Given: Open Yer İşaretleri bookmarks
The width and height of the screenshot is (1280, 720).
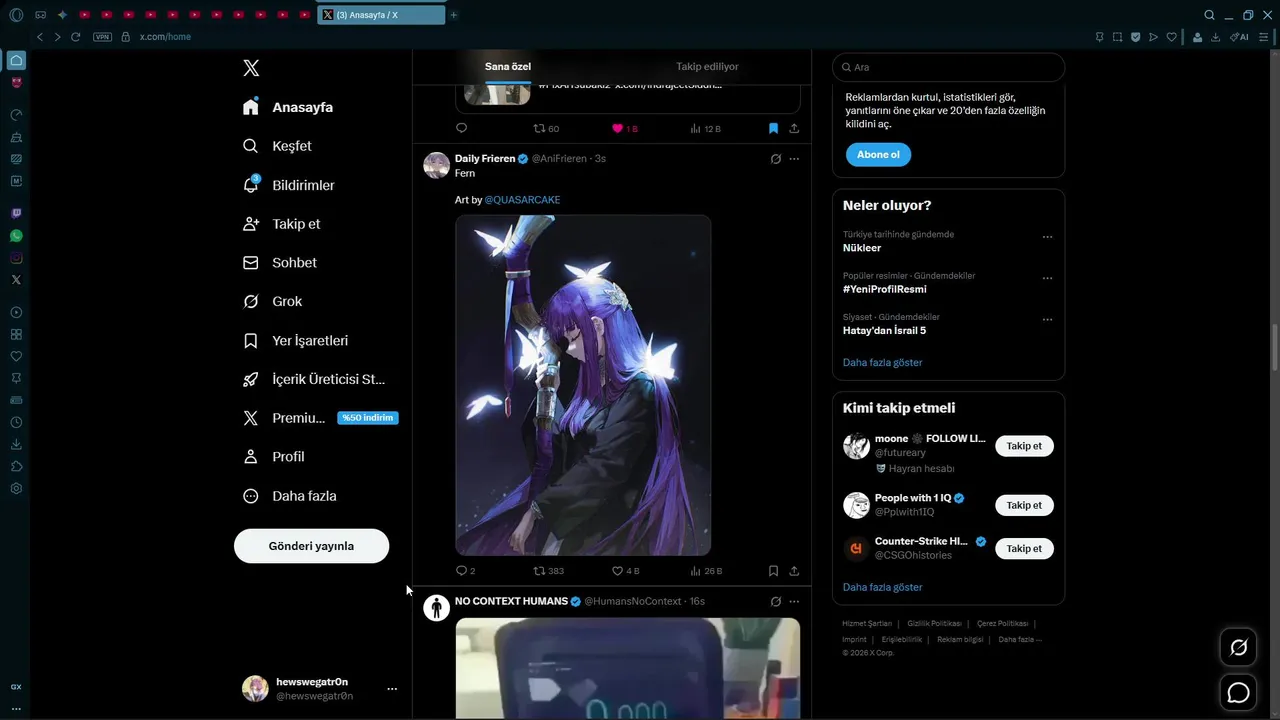Looking at the screenshot, I should pos(295,340).
